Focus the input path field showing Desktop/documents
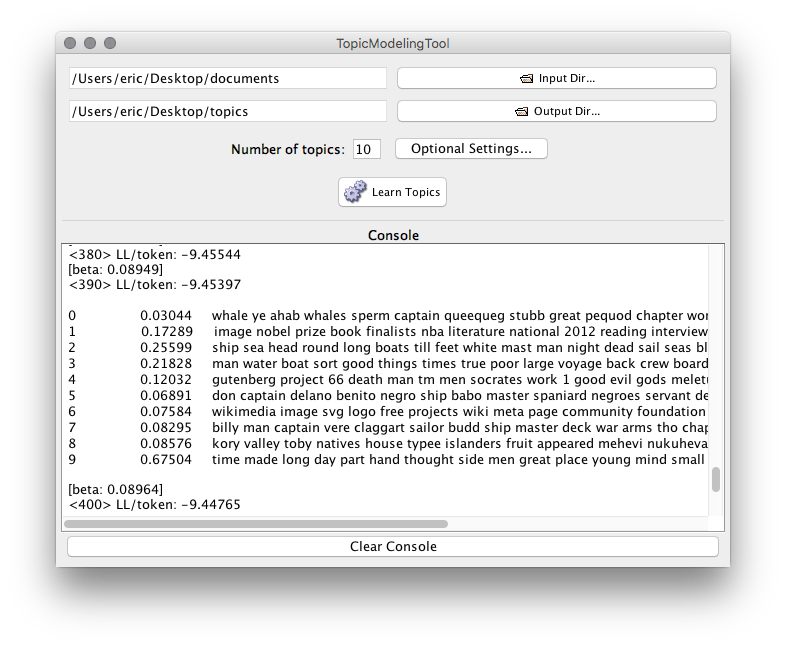The image size is (786, 647). coord(227,78)
